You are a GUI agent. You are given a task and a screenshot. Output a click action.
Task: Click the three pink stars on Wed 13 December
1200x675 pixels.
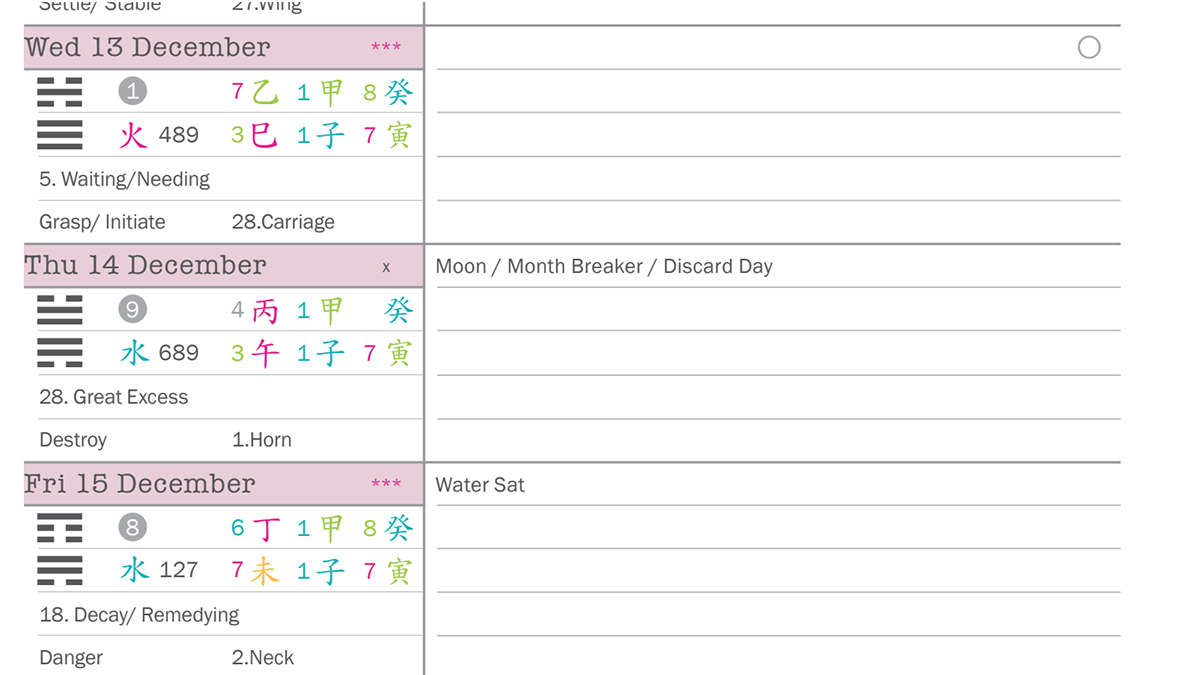coord(386,48)
